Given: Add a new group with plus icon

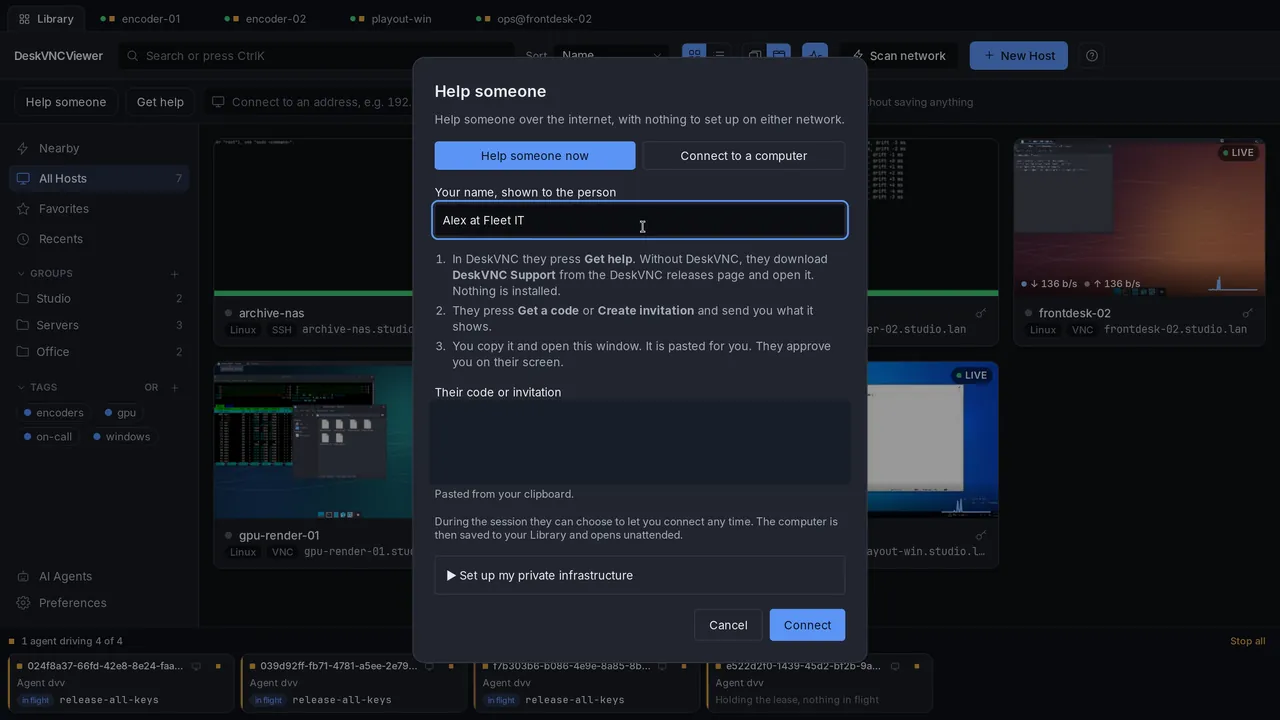Looking at the screenshot, I should 175,274.
